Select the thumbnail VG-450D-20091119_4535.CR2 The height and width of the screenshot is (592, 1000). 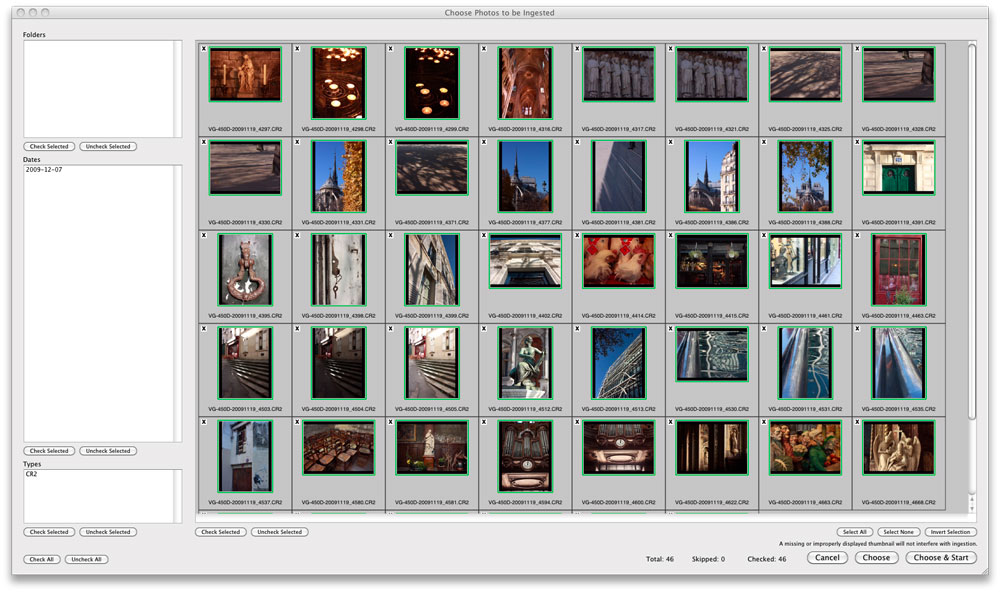coord(899,363)
